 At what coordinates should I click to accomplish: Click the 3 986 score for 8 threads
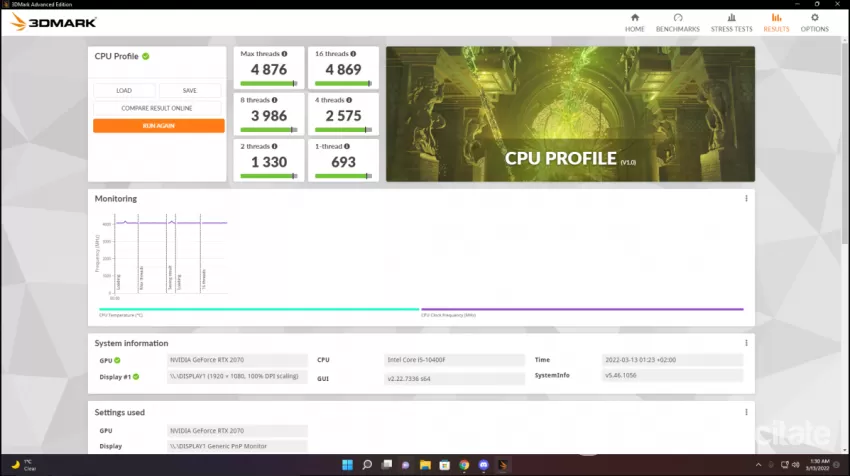269,116
